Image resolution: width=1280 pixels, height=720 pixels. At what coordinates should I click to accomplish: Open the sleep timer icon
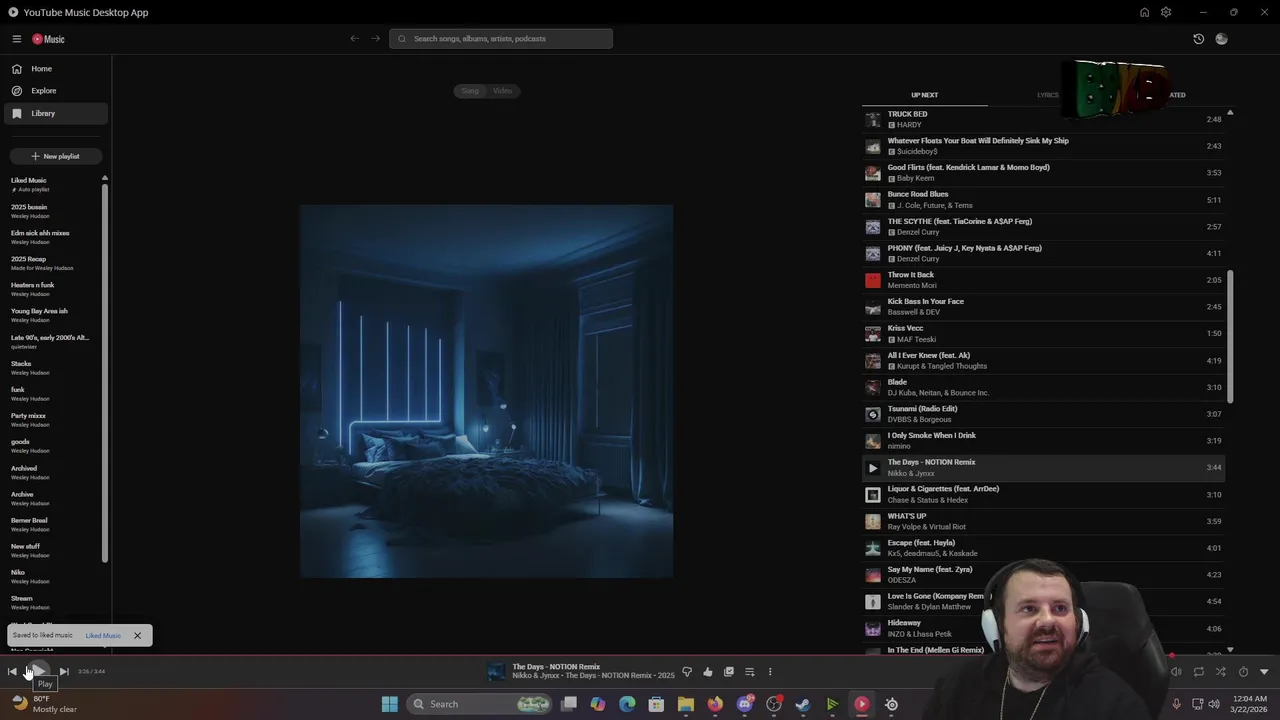pyautogui.click(x=1243, y=672)
